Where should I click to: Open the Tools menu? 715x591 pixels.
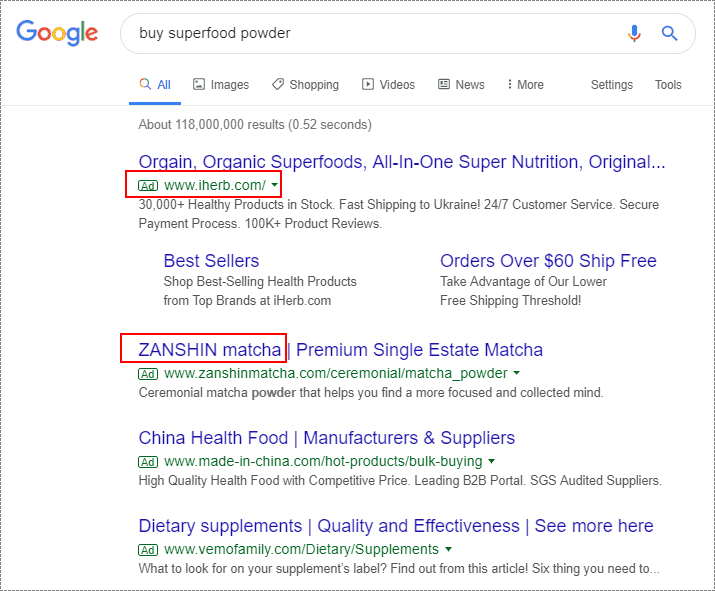point(668,84)
